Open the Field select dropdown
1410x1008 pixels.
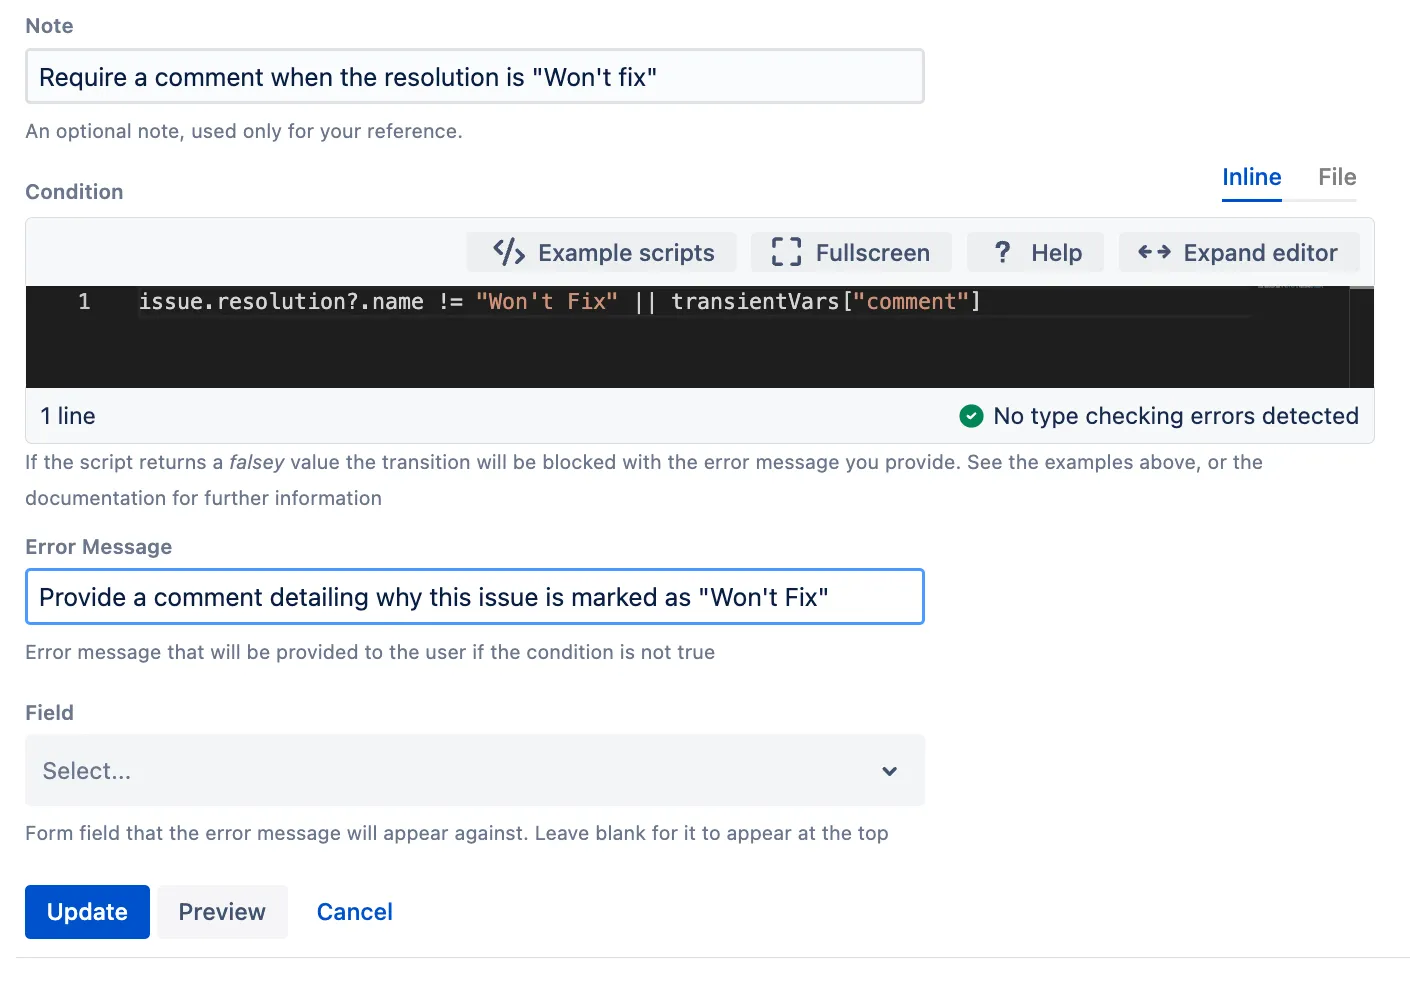pyautogui.click(x=475, y=771)
